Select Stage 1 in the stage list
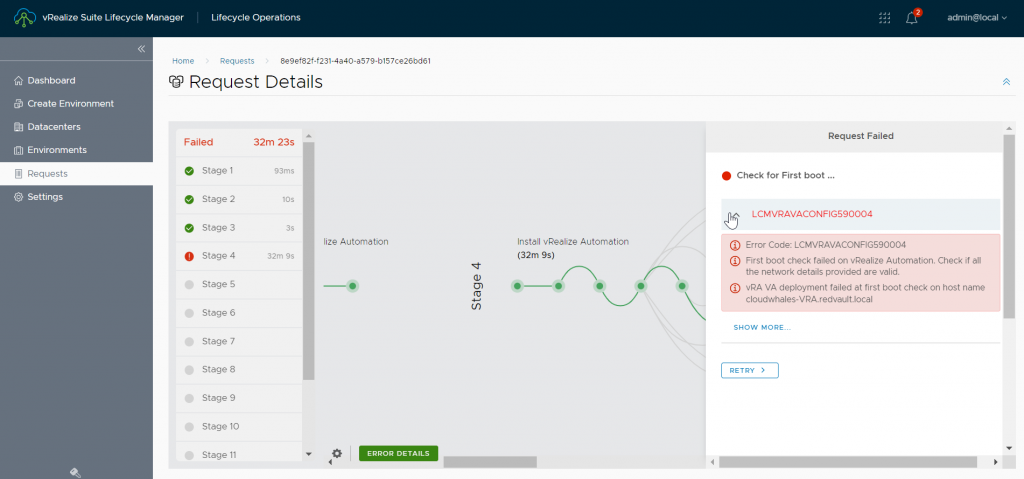Image resolution: width=1024 pixels, height=479 pixels. pos(239,171)
